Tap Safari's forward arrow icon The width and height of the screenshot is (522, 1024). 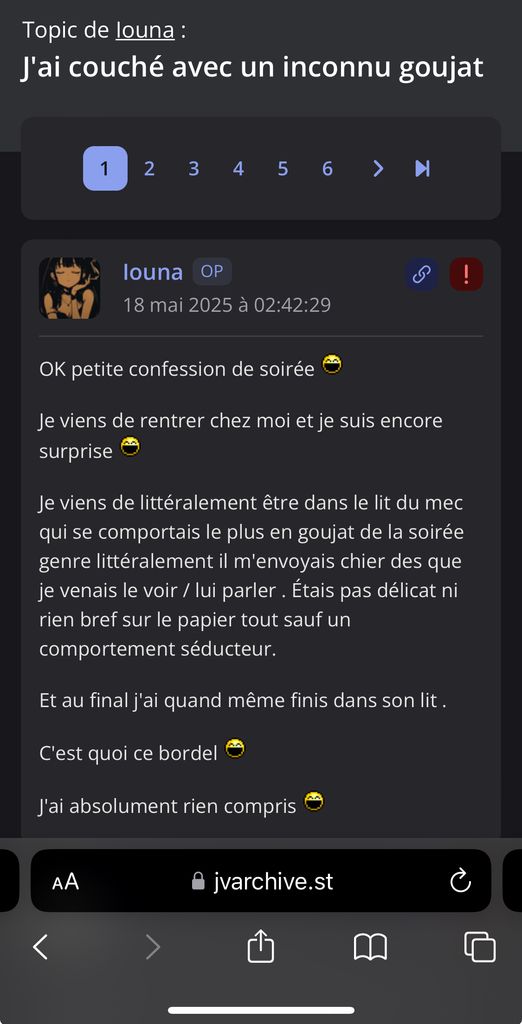(x=152, y=946)
